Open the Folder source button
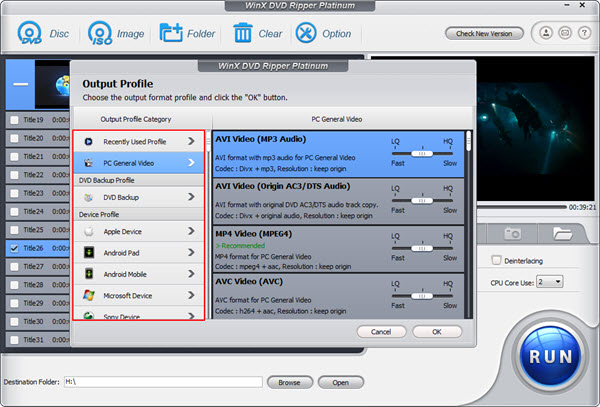 pos(171,33)
